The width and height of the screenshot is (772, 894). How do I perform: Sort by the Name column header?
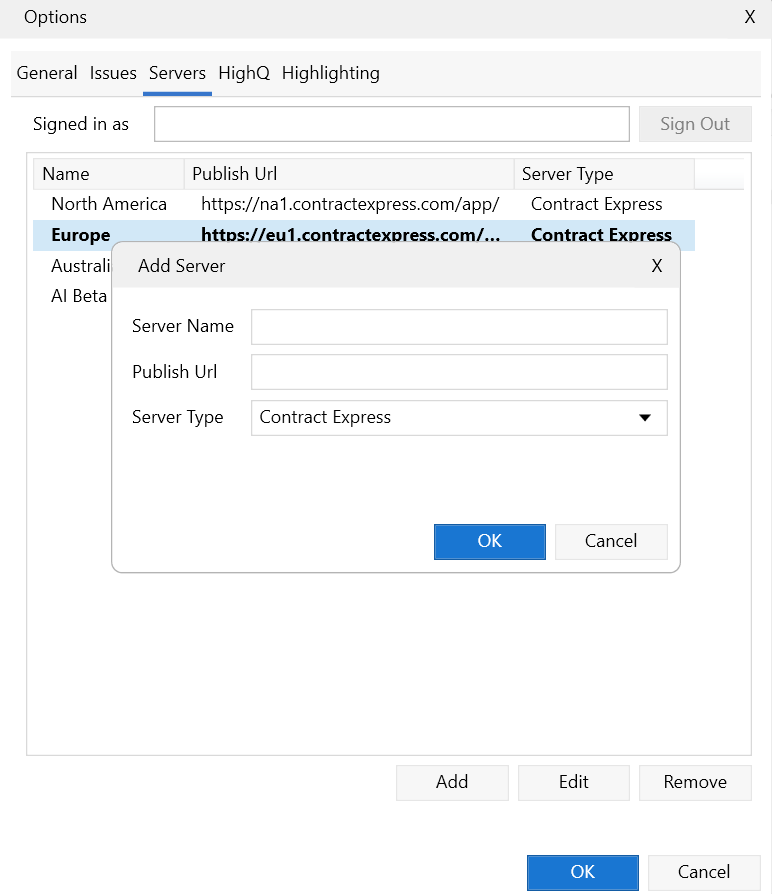(x=108, y=174)
